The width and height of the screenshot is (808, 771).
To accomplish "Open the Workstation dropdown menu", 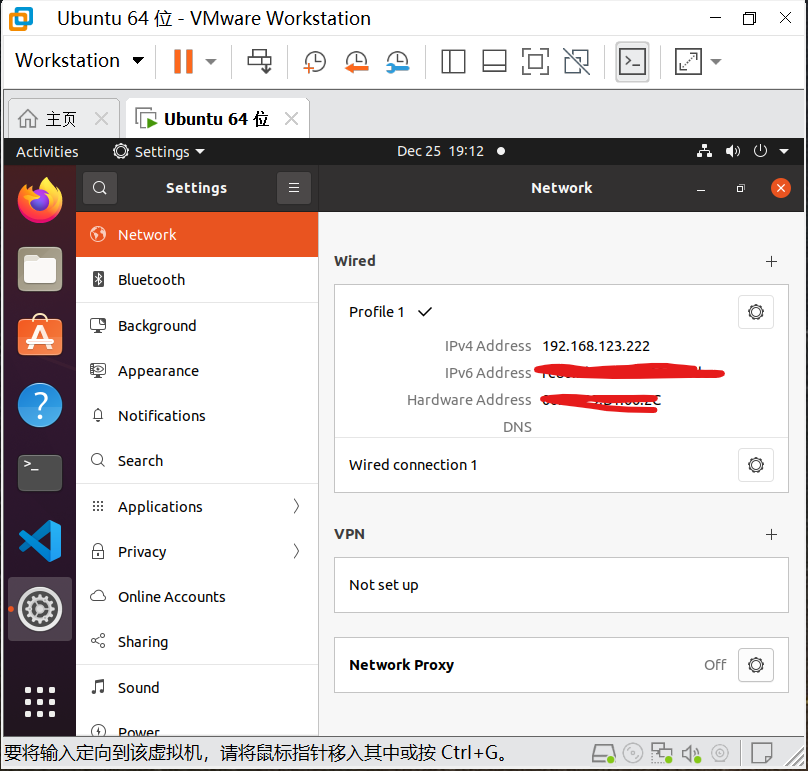I will pos(79,61).
